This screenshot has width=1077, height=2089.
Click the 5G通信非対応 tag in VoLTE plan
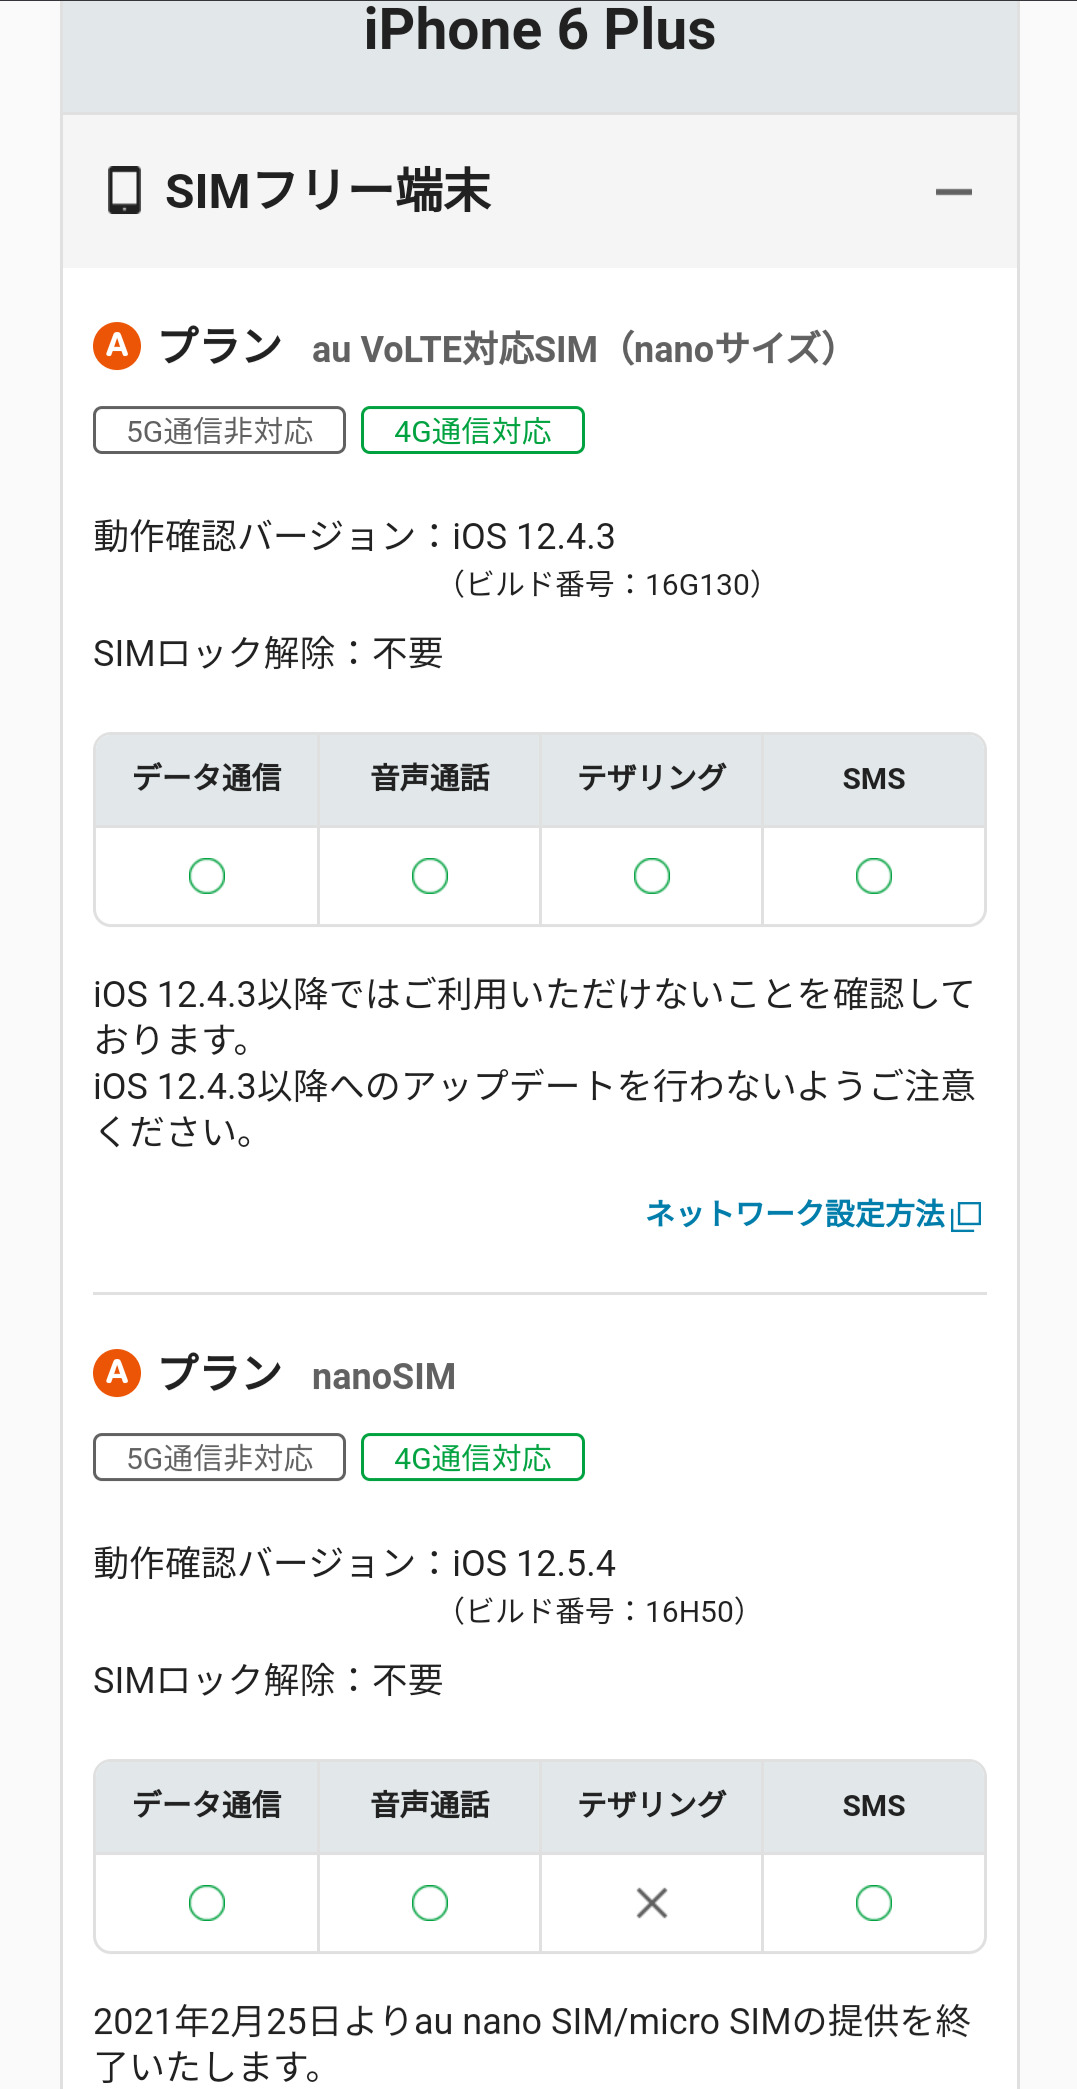coord(219,431)
